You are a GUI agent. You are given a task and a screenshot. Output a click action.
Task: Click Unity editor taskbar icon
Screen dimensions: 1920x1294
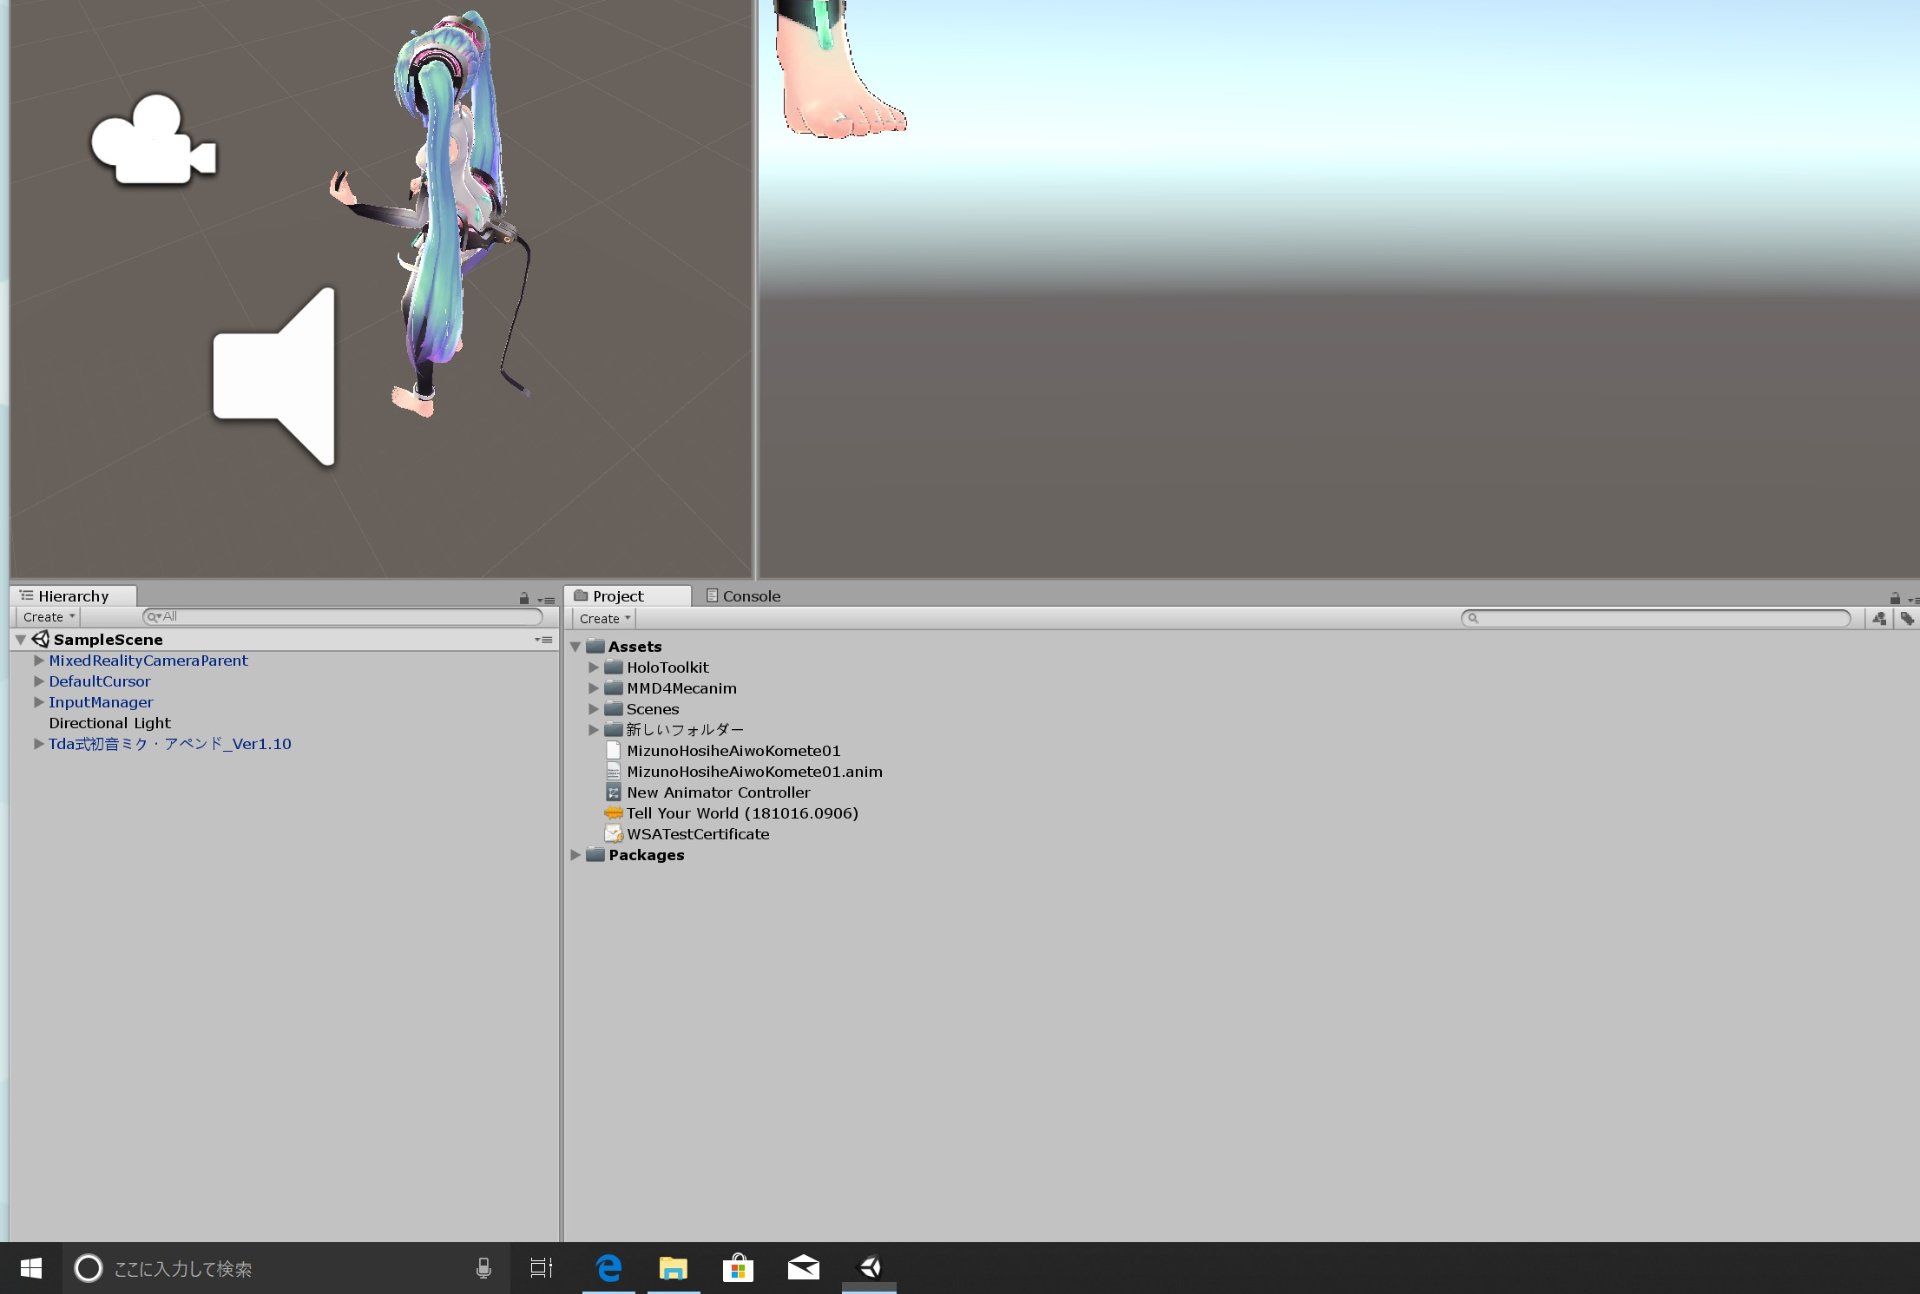869,1268
